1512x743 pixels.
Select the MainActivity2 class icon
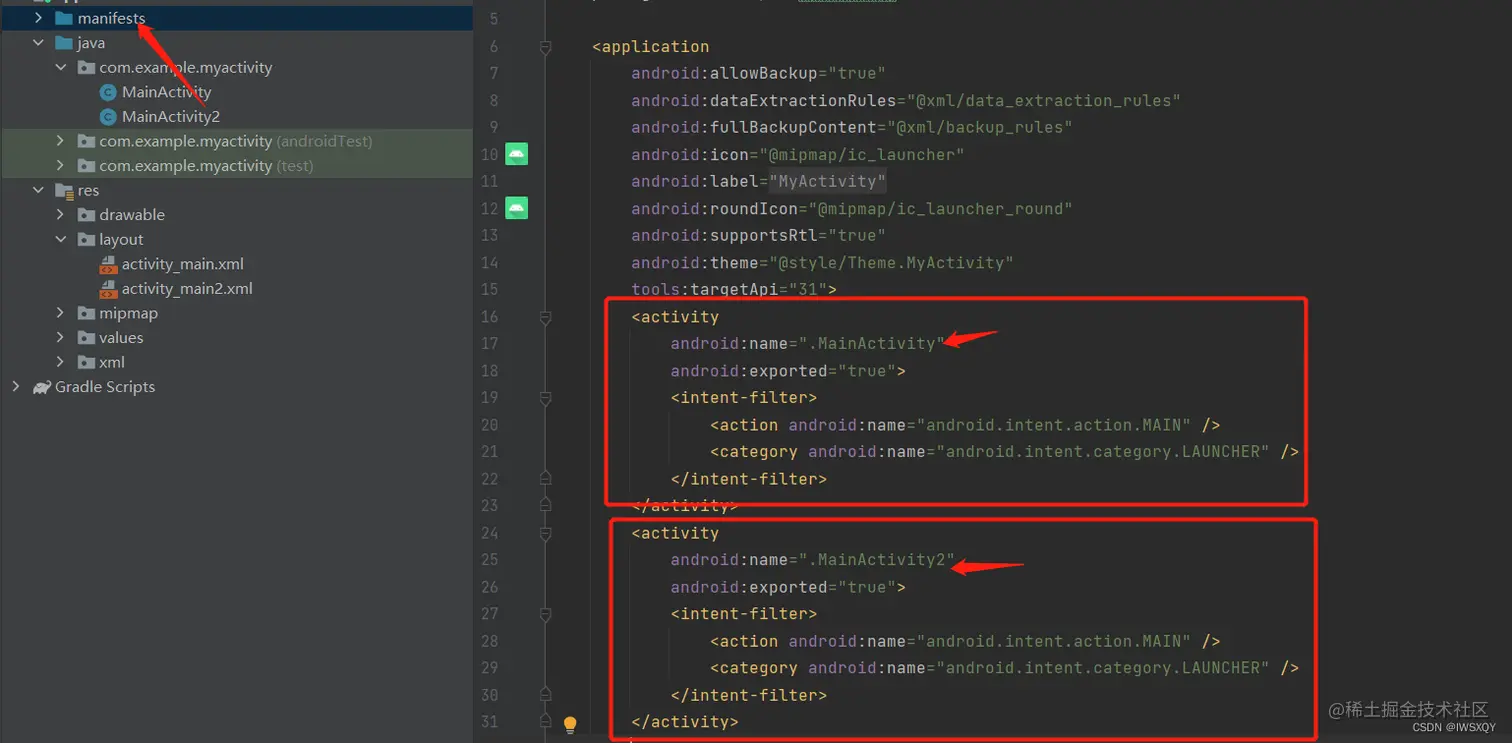point(108,117)
